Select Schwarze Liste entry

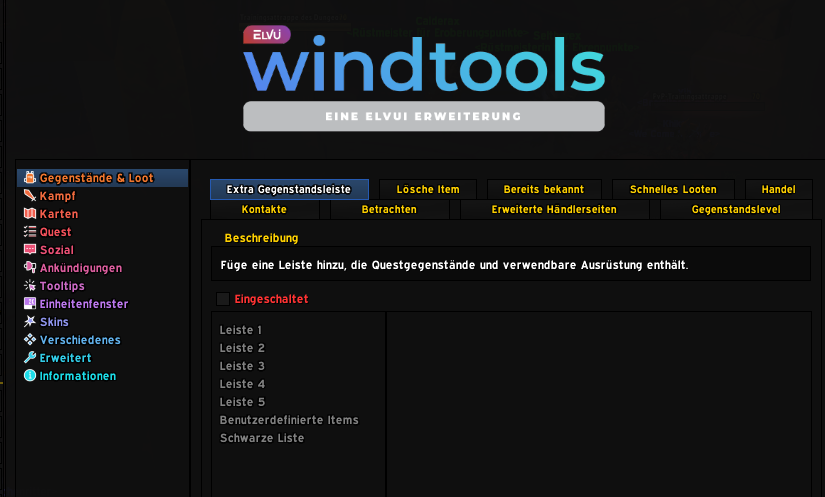pyautogui.click(x=262, y=438)
